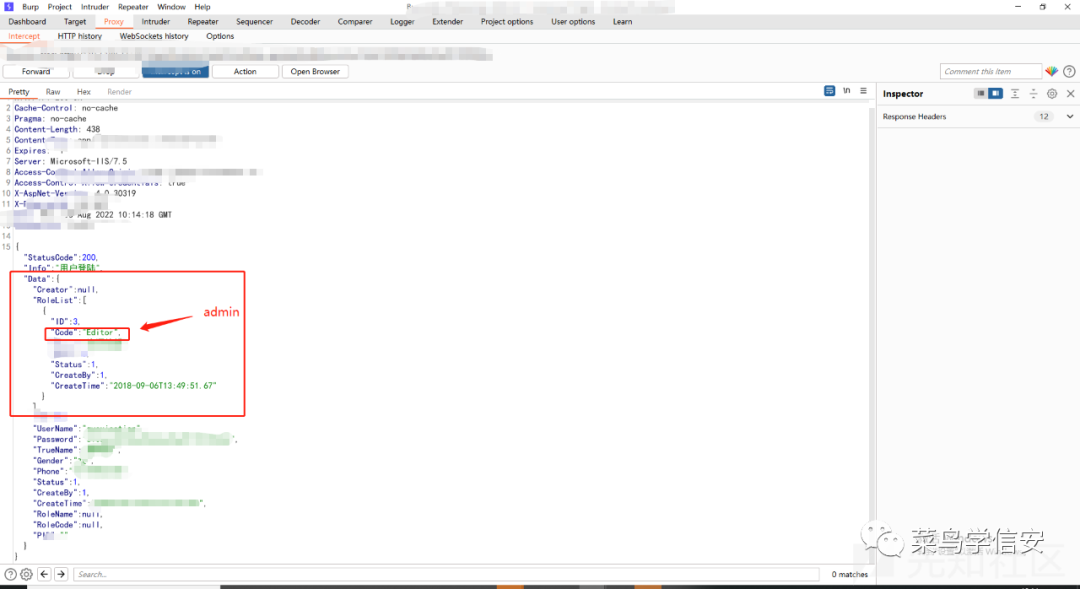This screenshot has width=1080, height=589.
Task: Click the "StatusCode":200 line
Action: point(61,258)
